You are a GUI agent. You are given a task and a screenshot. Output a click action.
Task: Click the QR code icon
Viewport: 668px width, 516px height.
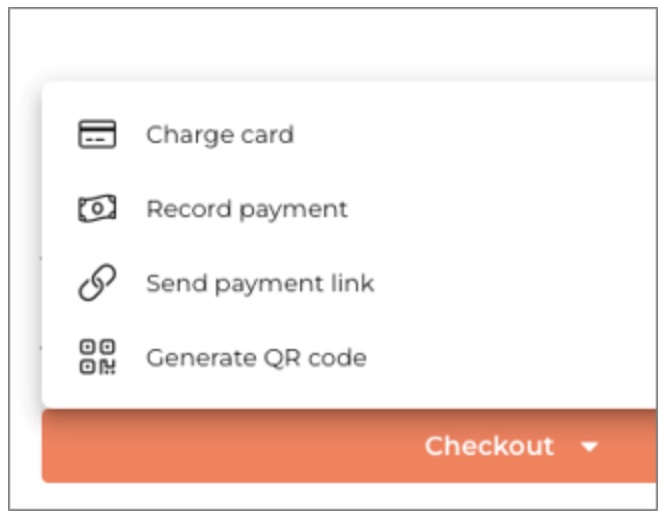pyautogui.click(x=97, y=357)
